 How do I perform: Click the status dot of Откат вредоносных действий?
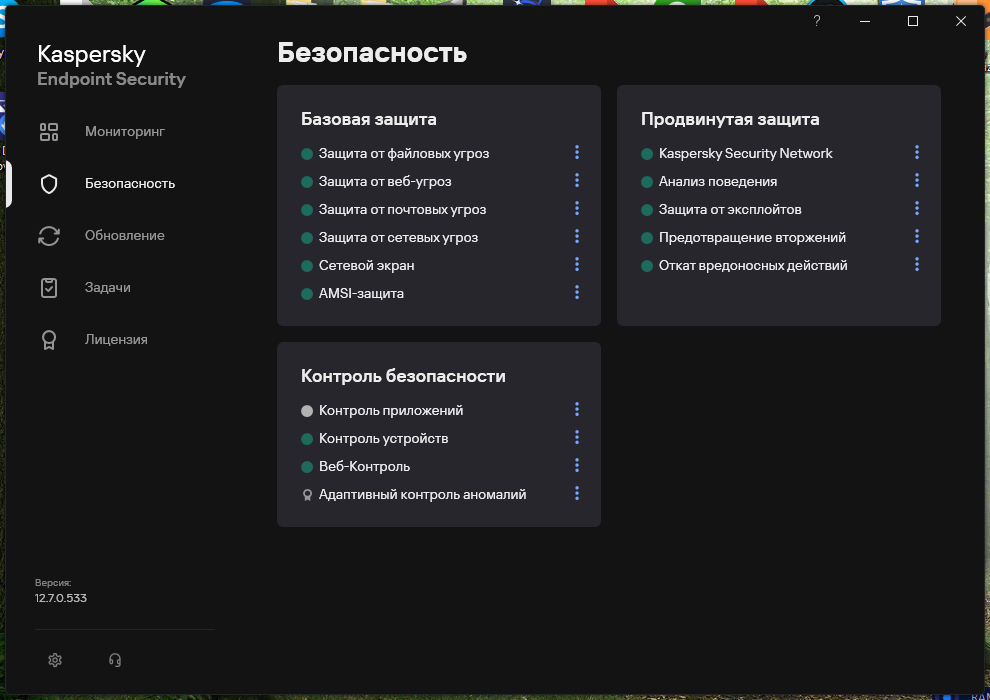tap(647, 266)
